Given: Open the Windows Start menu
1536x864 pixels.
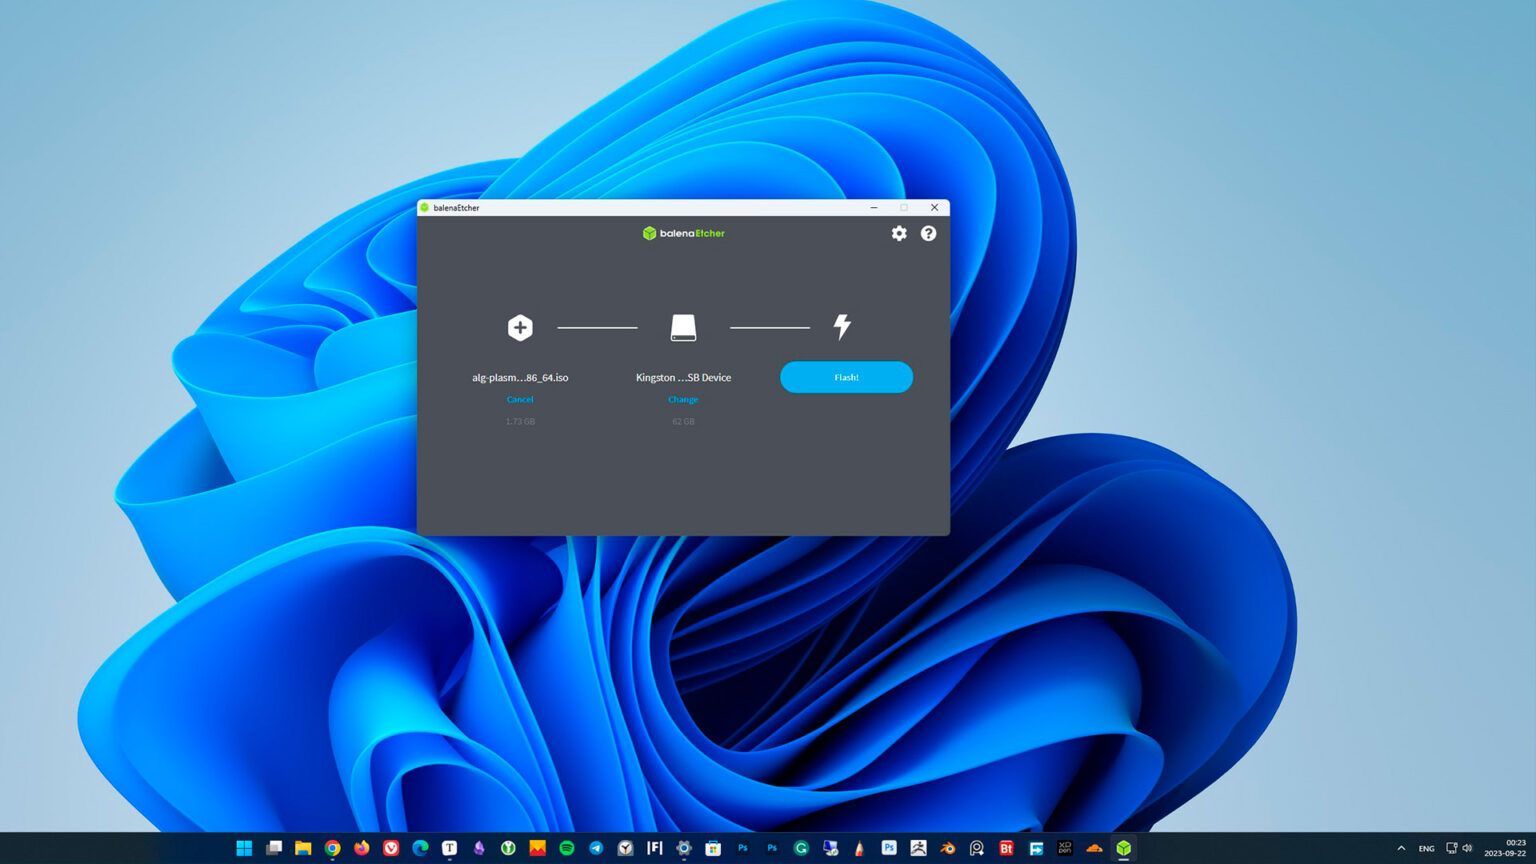Looking at the screenshot, I should tap(243, 848).
